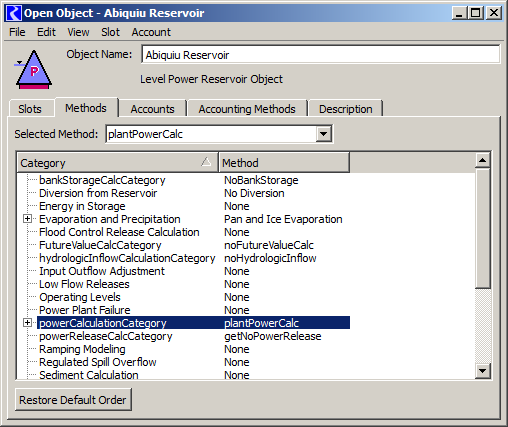Switch to the Accounting Methods tab
This screenshot has width=508, height=427.
247,109
